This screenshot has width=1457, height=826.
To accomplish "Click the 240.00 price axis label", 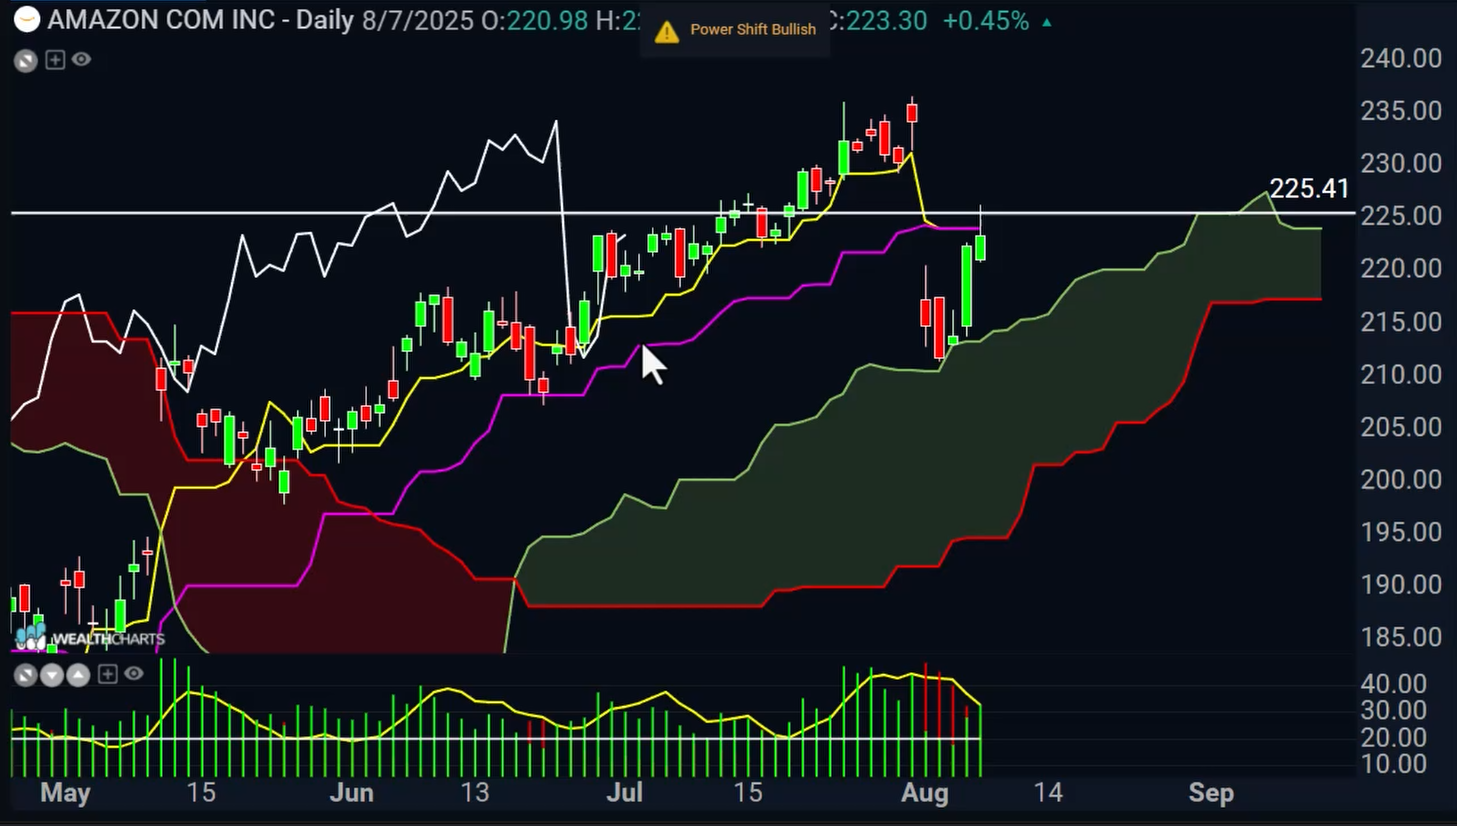I will (1401, 58).
